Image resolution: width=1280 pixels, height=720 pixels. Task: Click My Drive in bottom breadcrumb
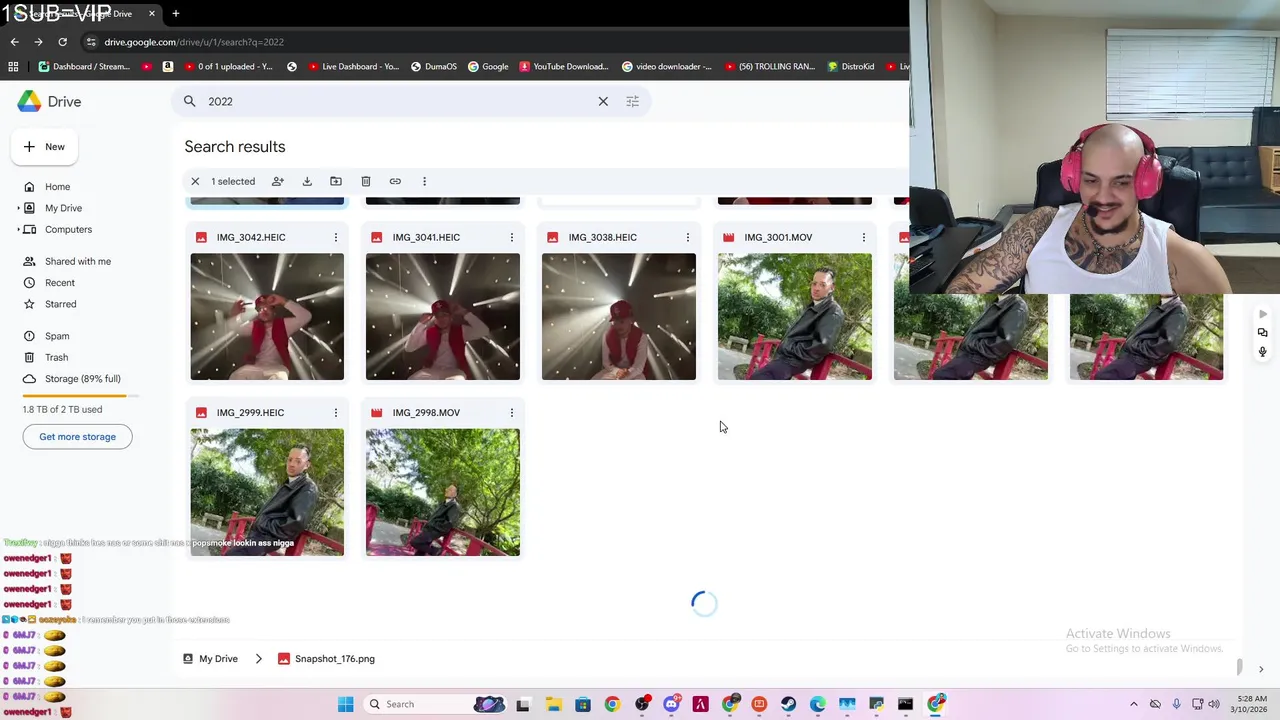[x=211, y=659]
